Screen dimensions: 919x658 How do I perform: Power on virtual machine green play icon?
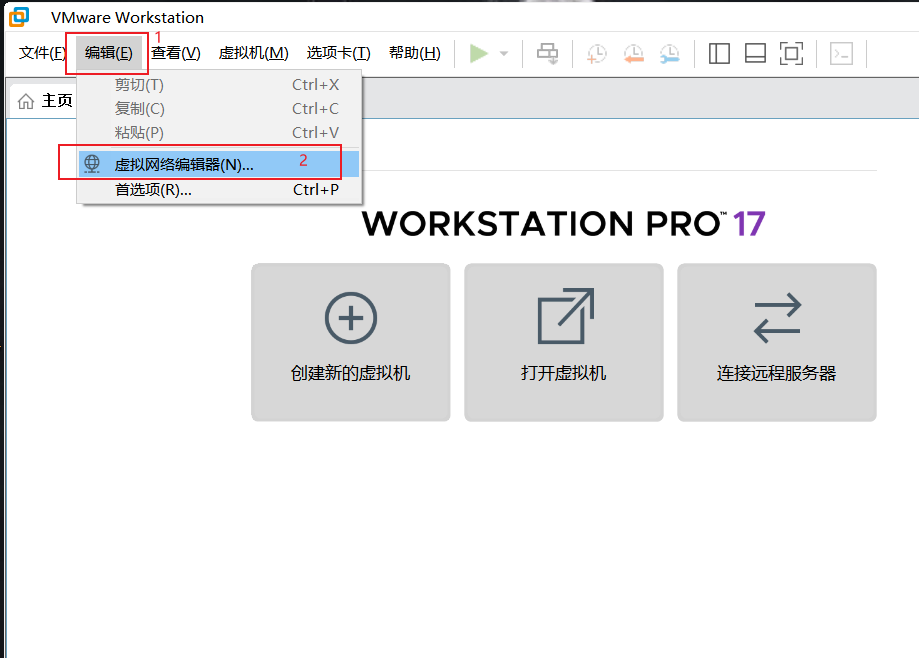click(x=479, y=53)
